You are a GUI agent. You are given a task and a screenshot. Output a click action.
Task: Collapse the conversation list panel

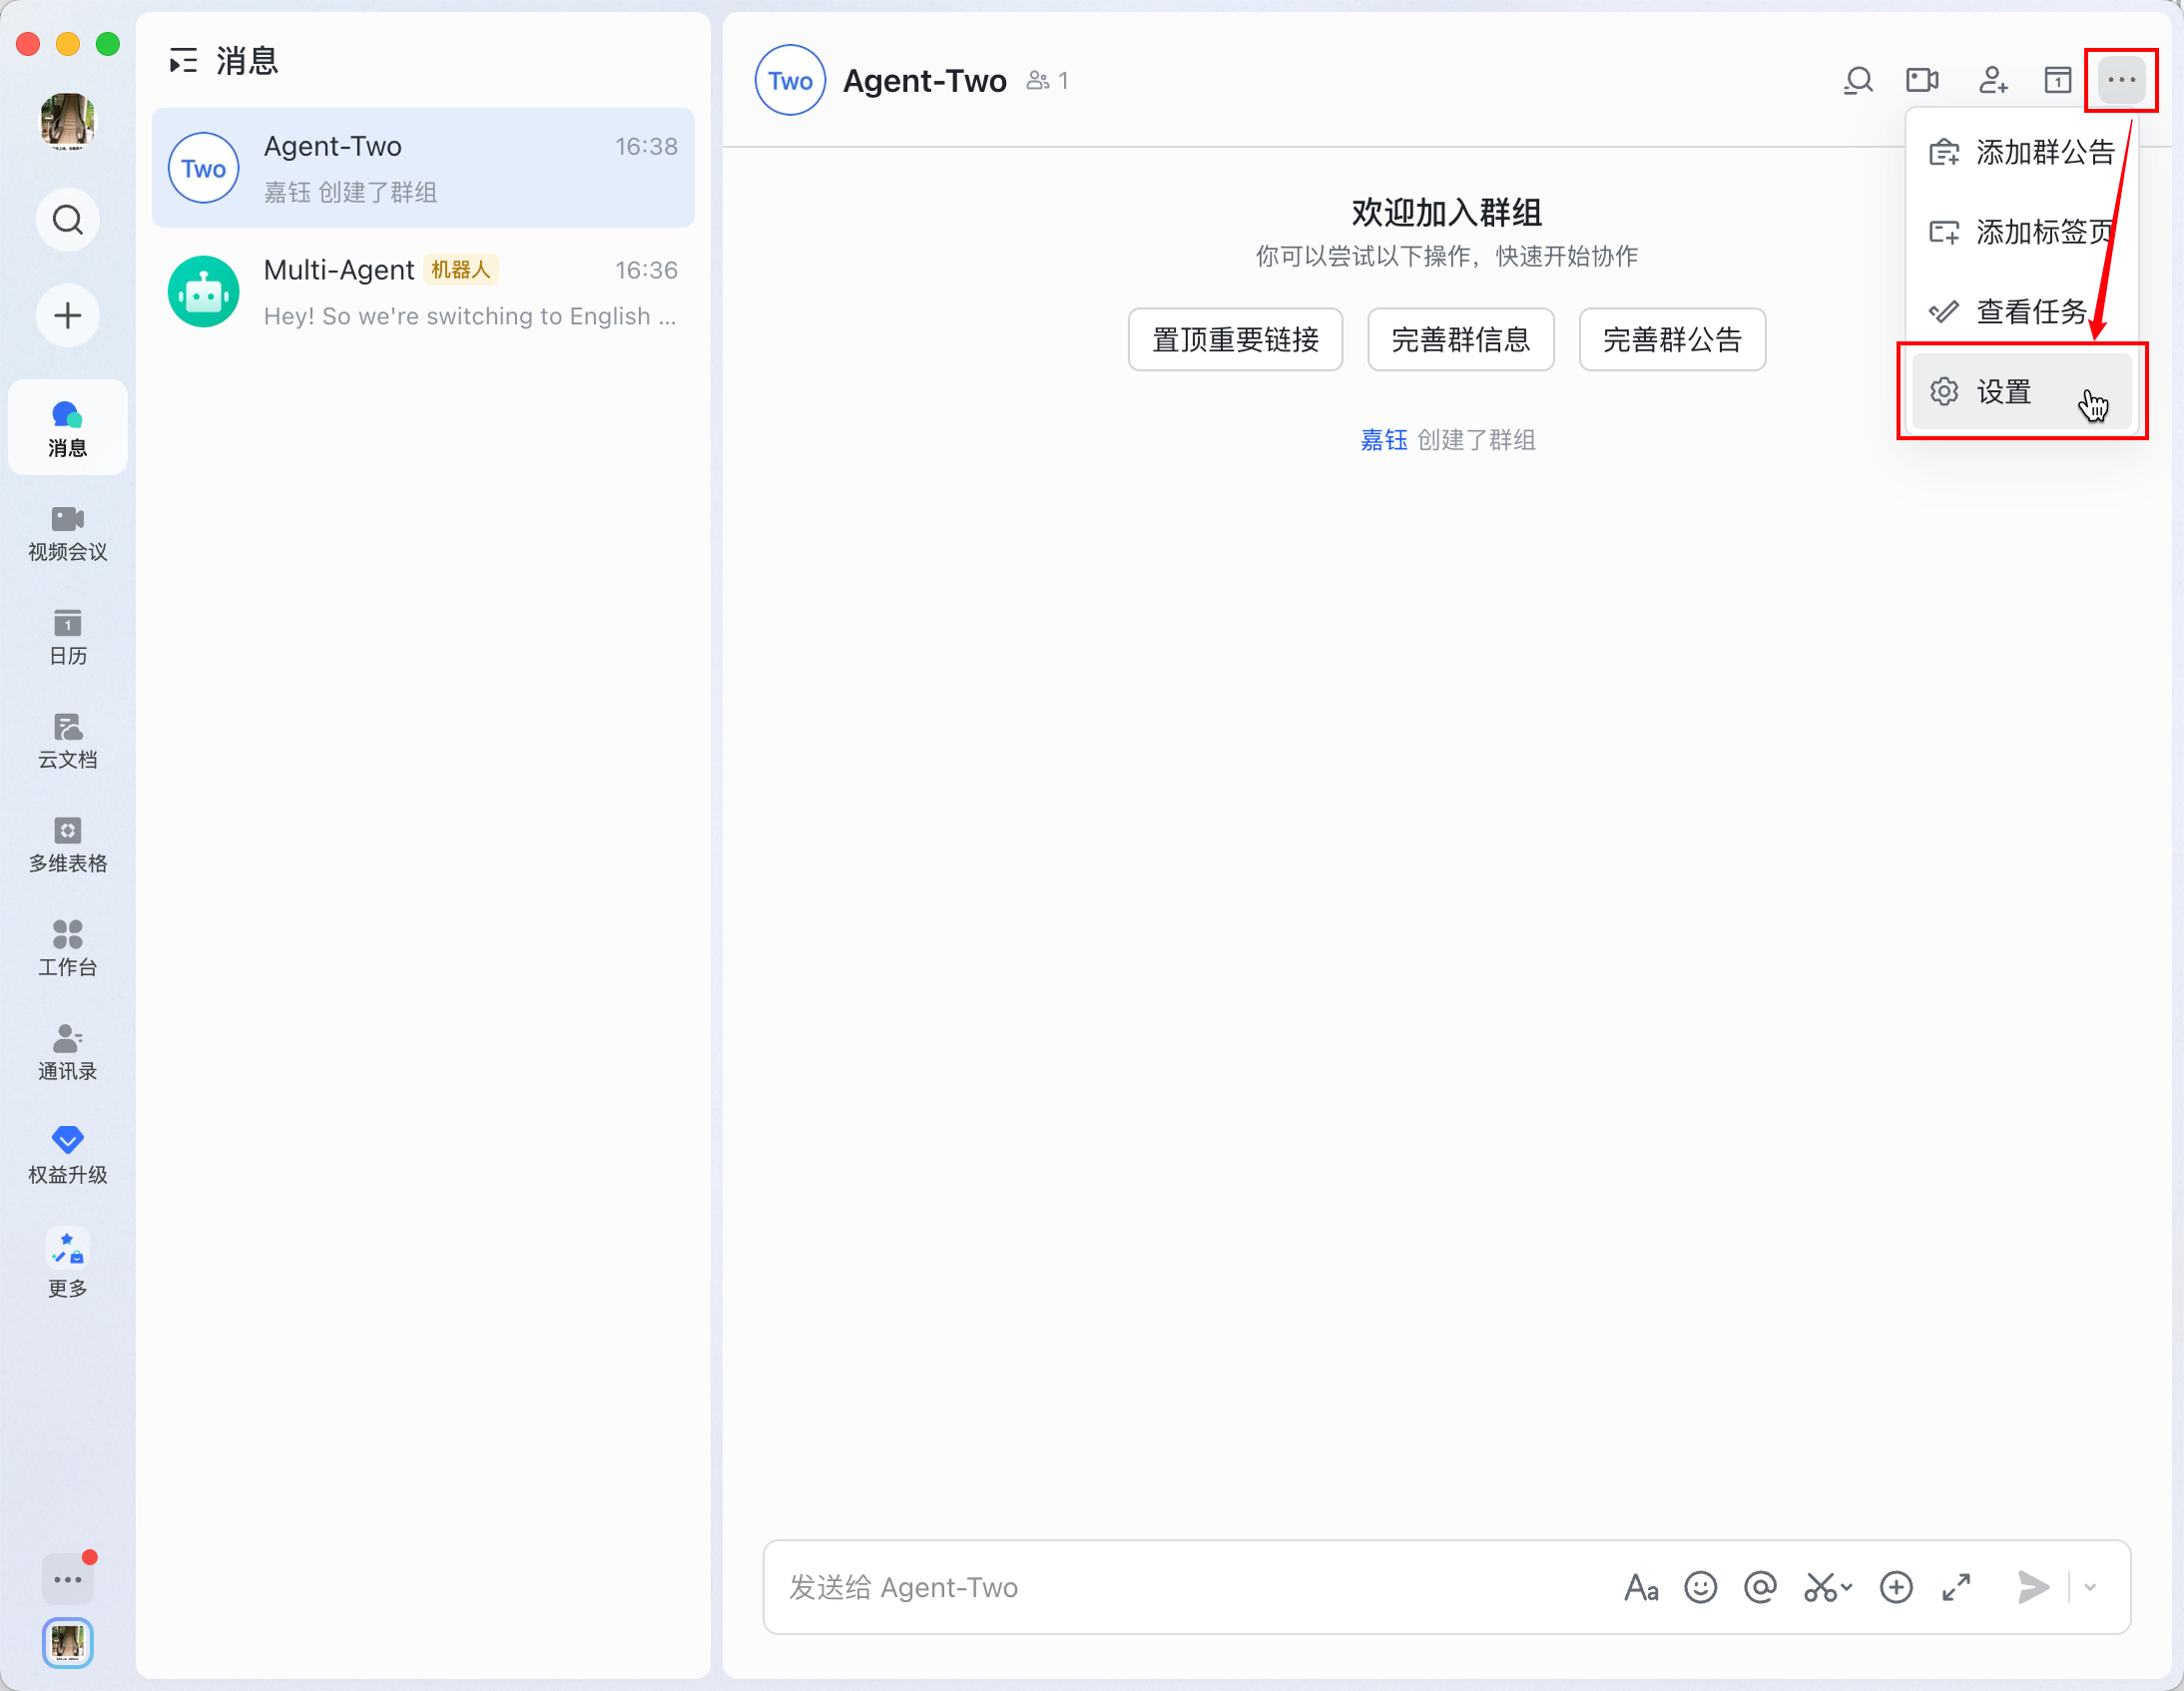(x=183, y=61)
